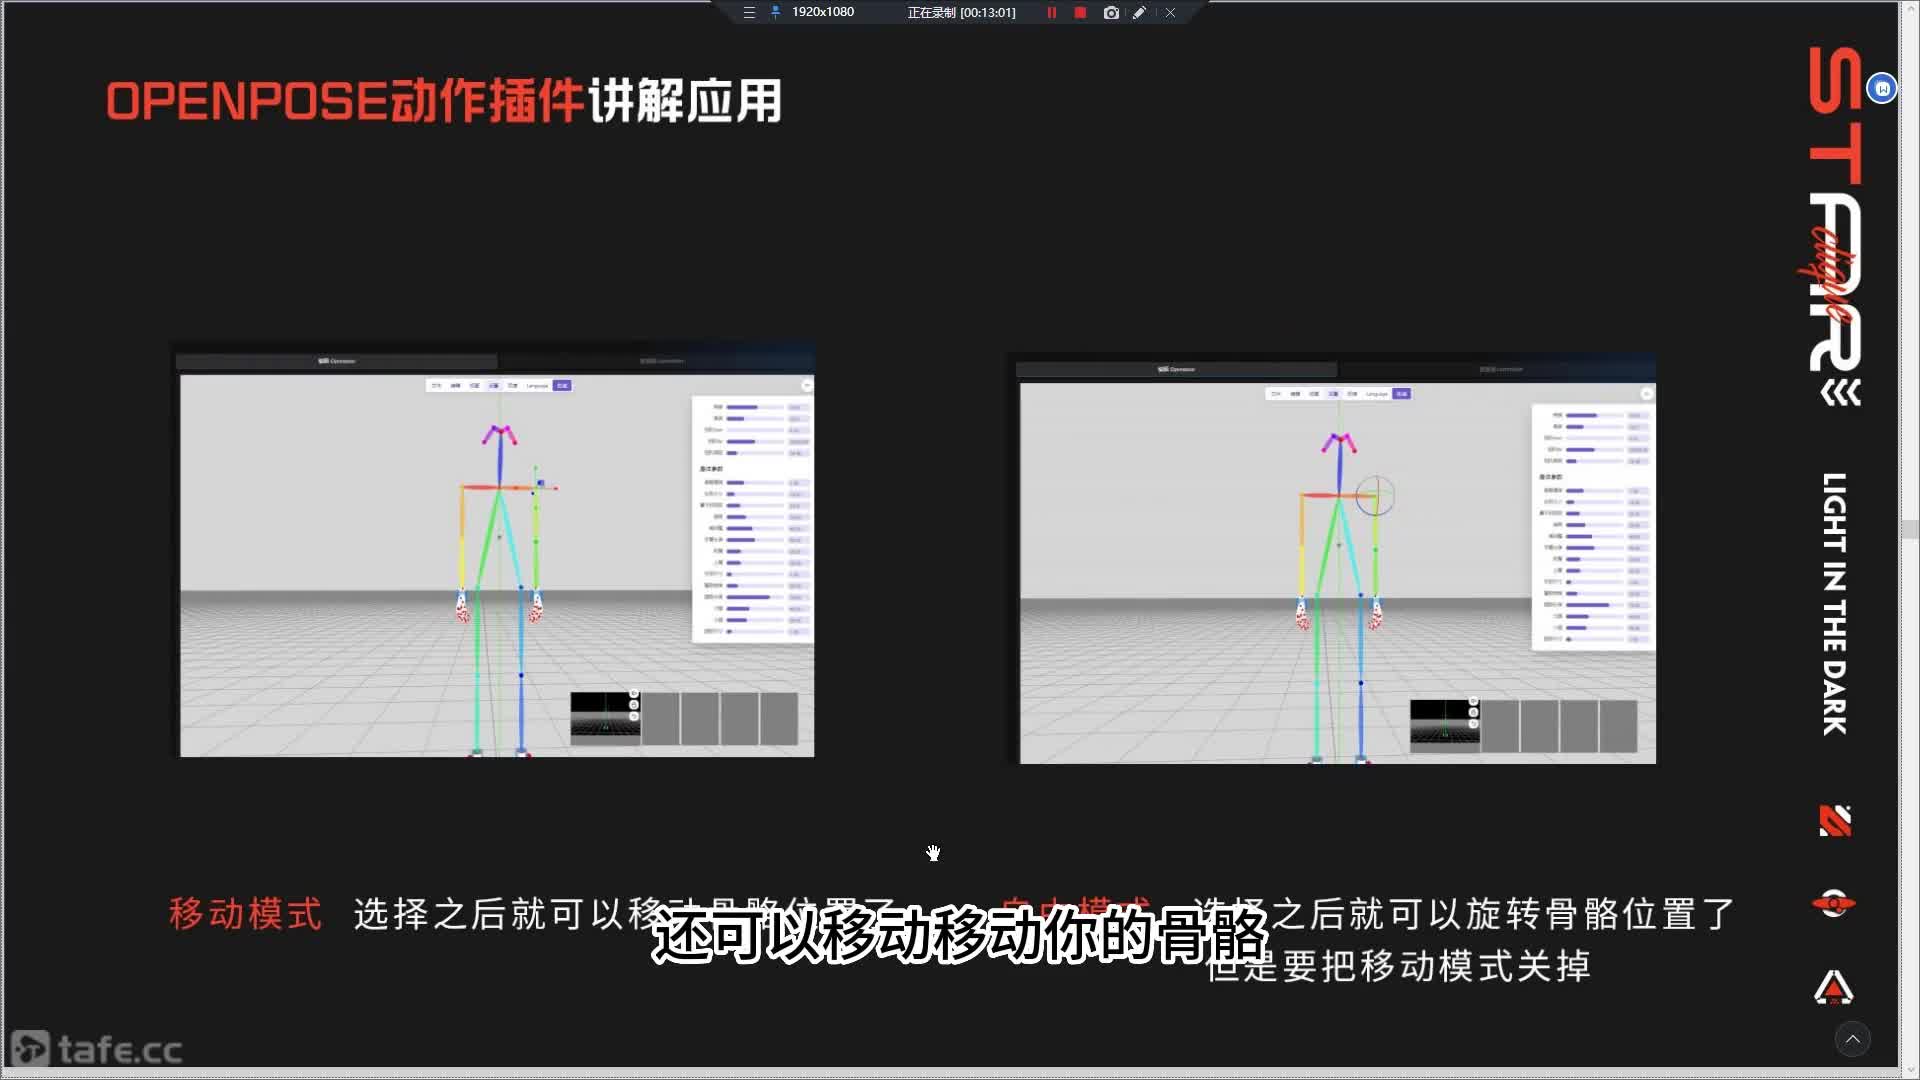This screenshot has width=1920, height=1080.
Task: Open the recorder hamburger menu
Action: [x=749, y=12]
